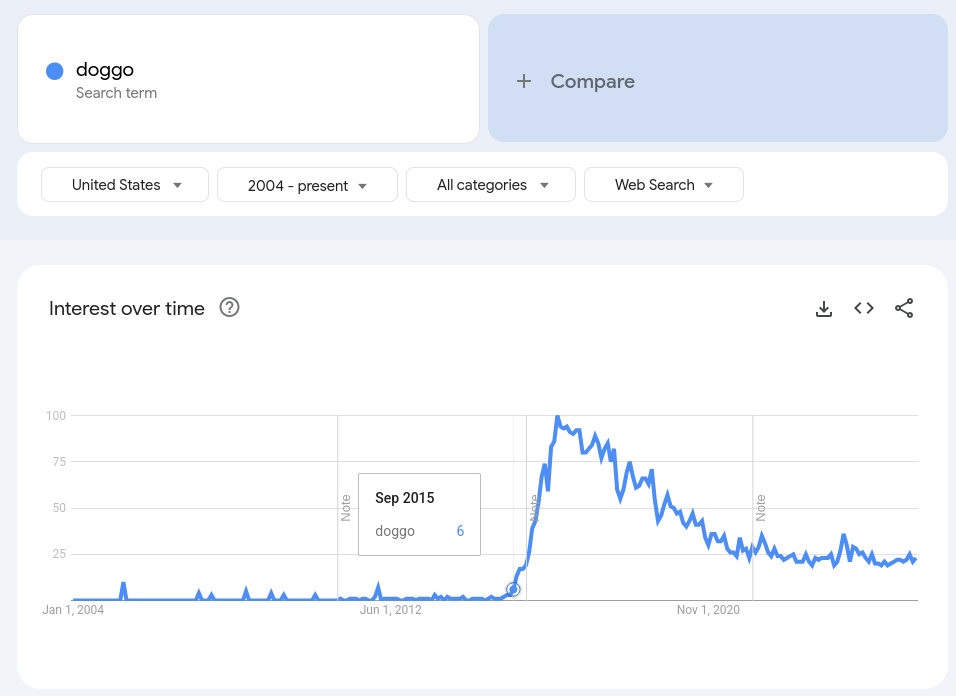This screenshot has width=956, height=696.
Task: Expand the United States region dropdown
Action: tap(125, 185)
